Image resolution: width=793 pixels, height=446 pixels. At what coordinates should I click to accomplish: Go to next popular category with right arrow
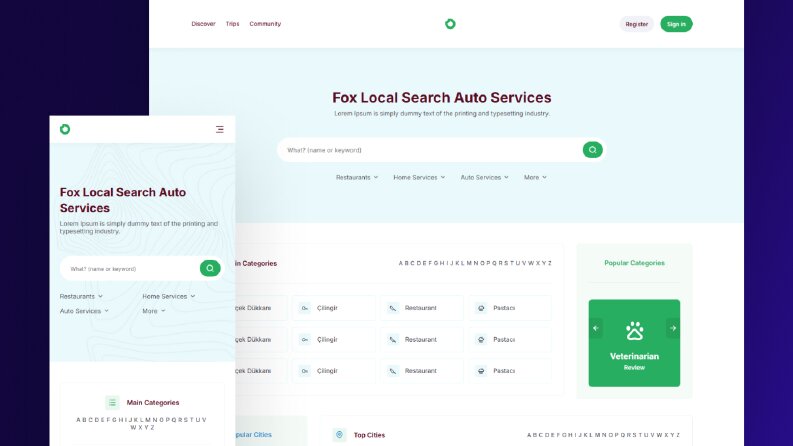point(673,328)
